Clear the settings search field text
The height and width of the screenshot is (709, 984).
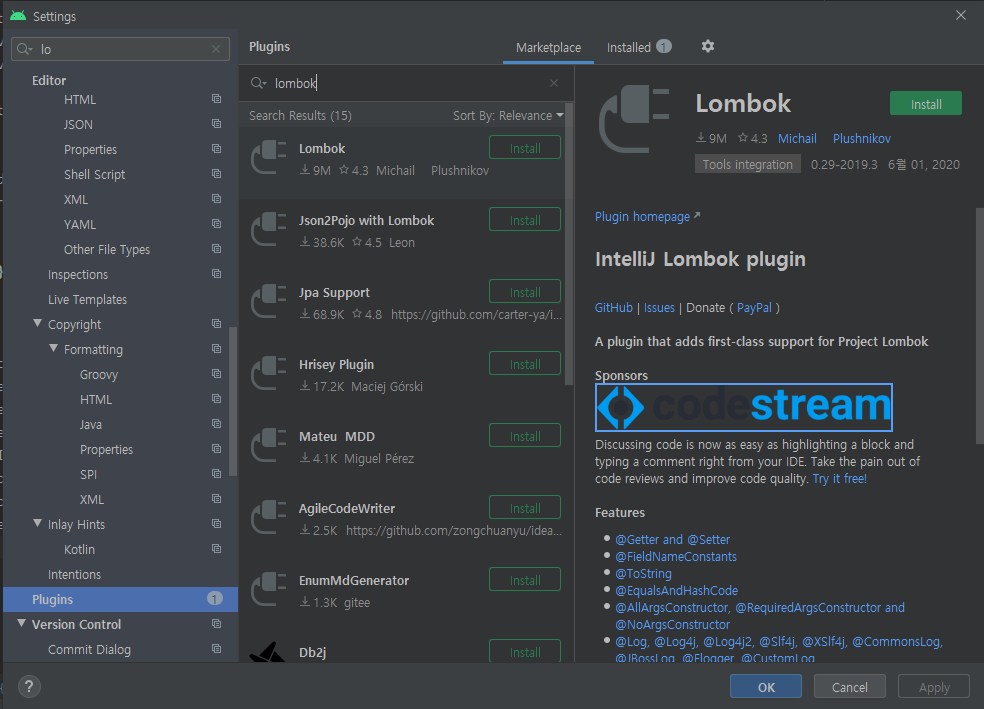[216, 49]
